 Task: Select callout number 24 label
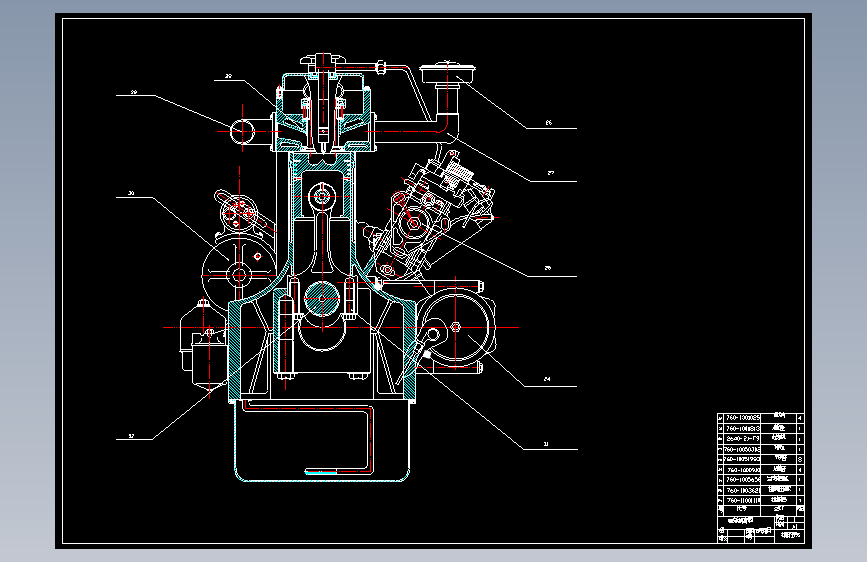(x=547, y=379)
